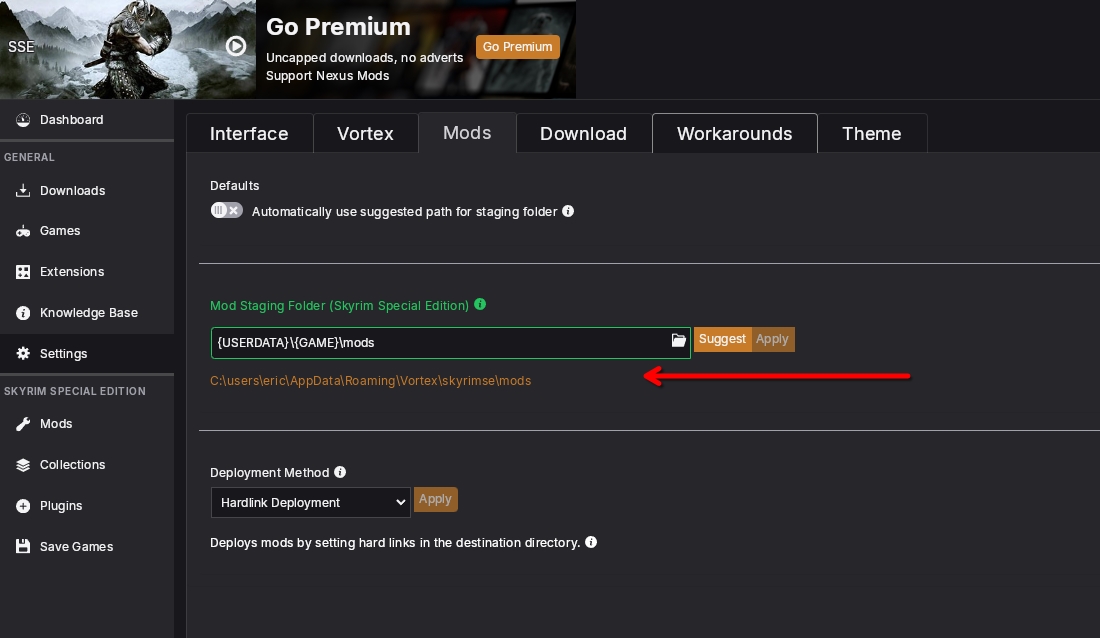Click the Extensions grid icon in sidebar

pyautogui.click(x=23, y=272)
